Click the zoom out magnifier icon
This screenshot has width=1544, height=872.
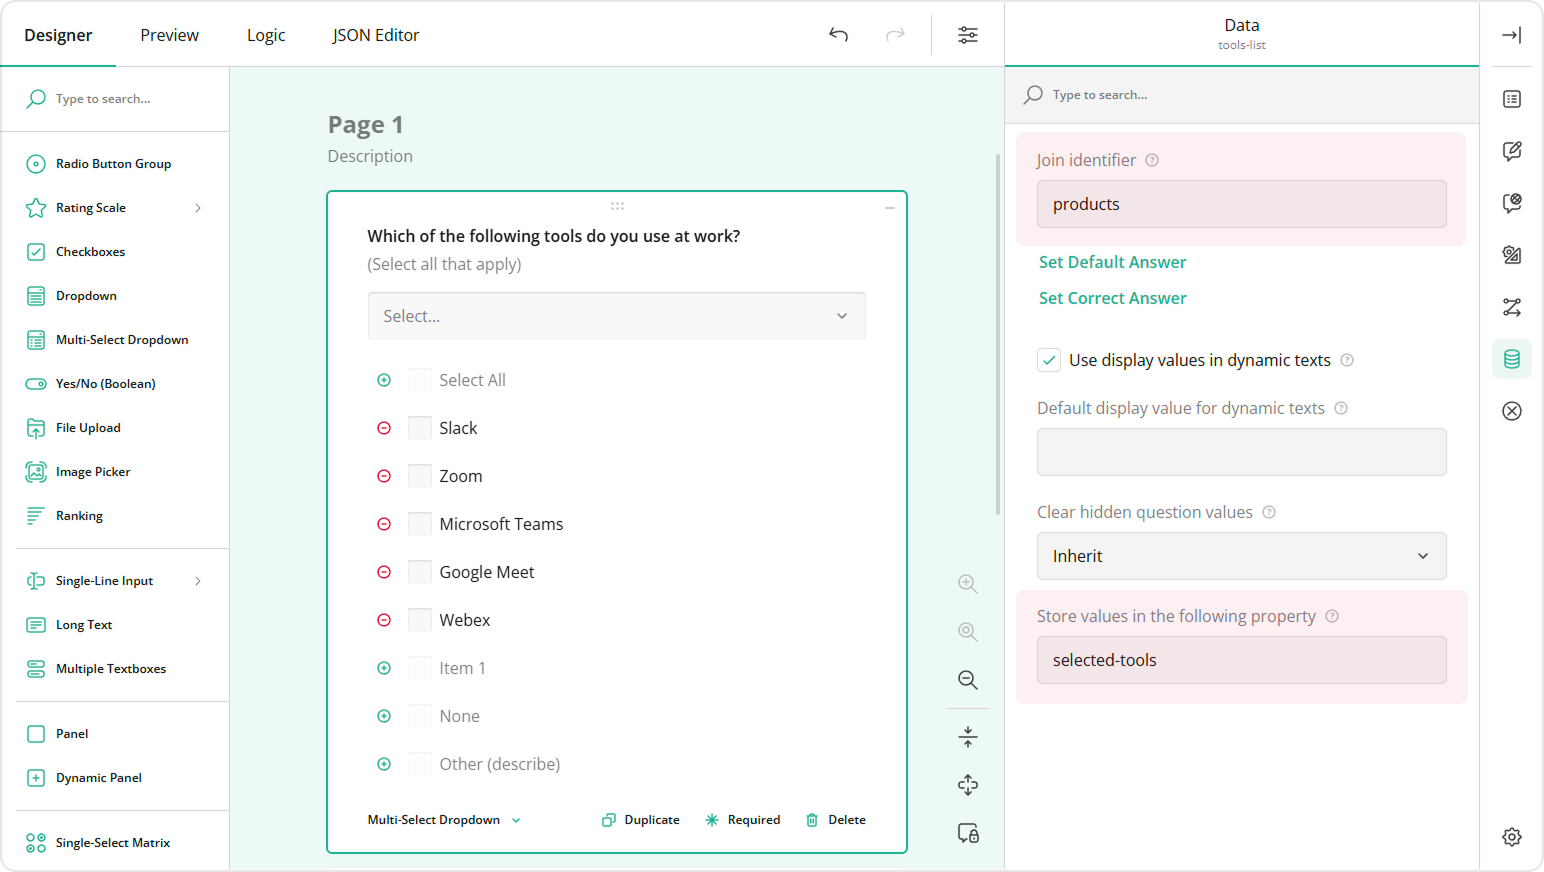pos(966,680)
